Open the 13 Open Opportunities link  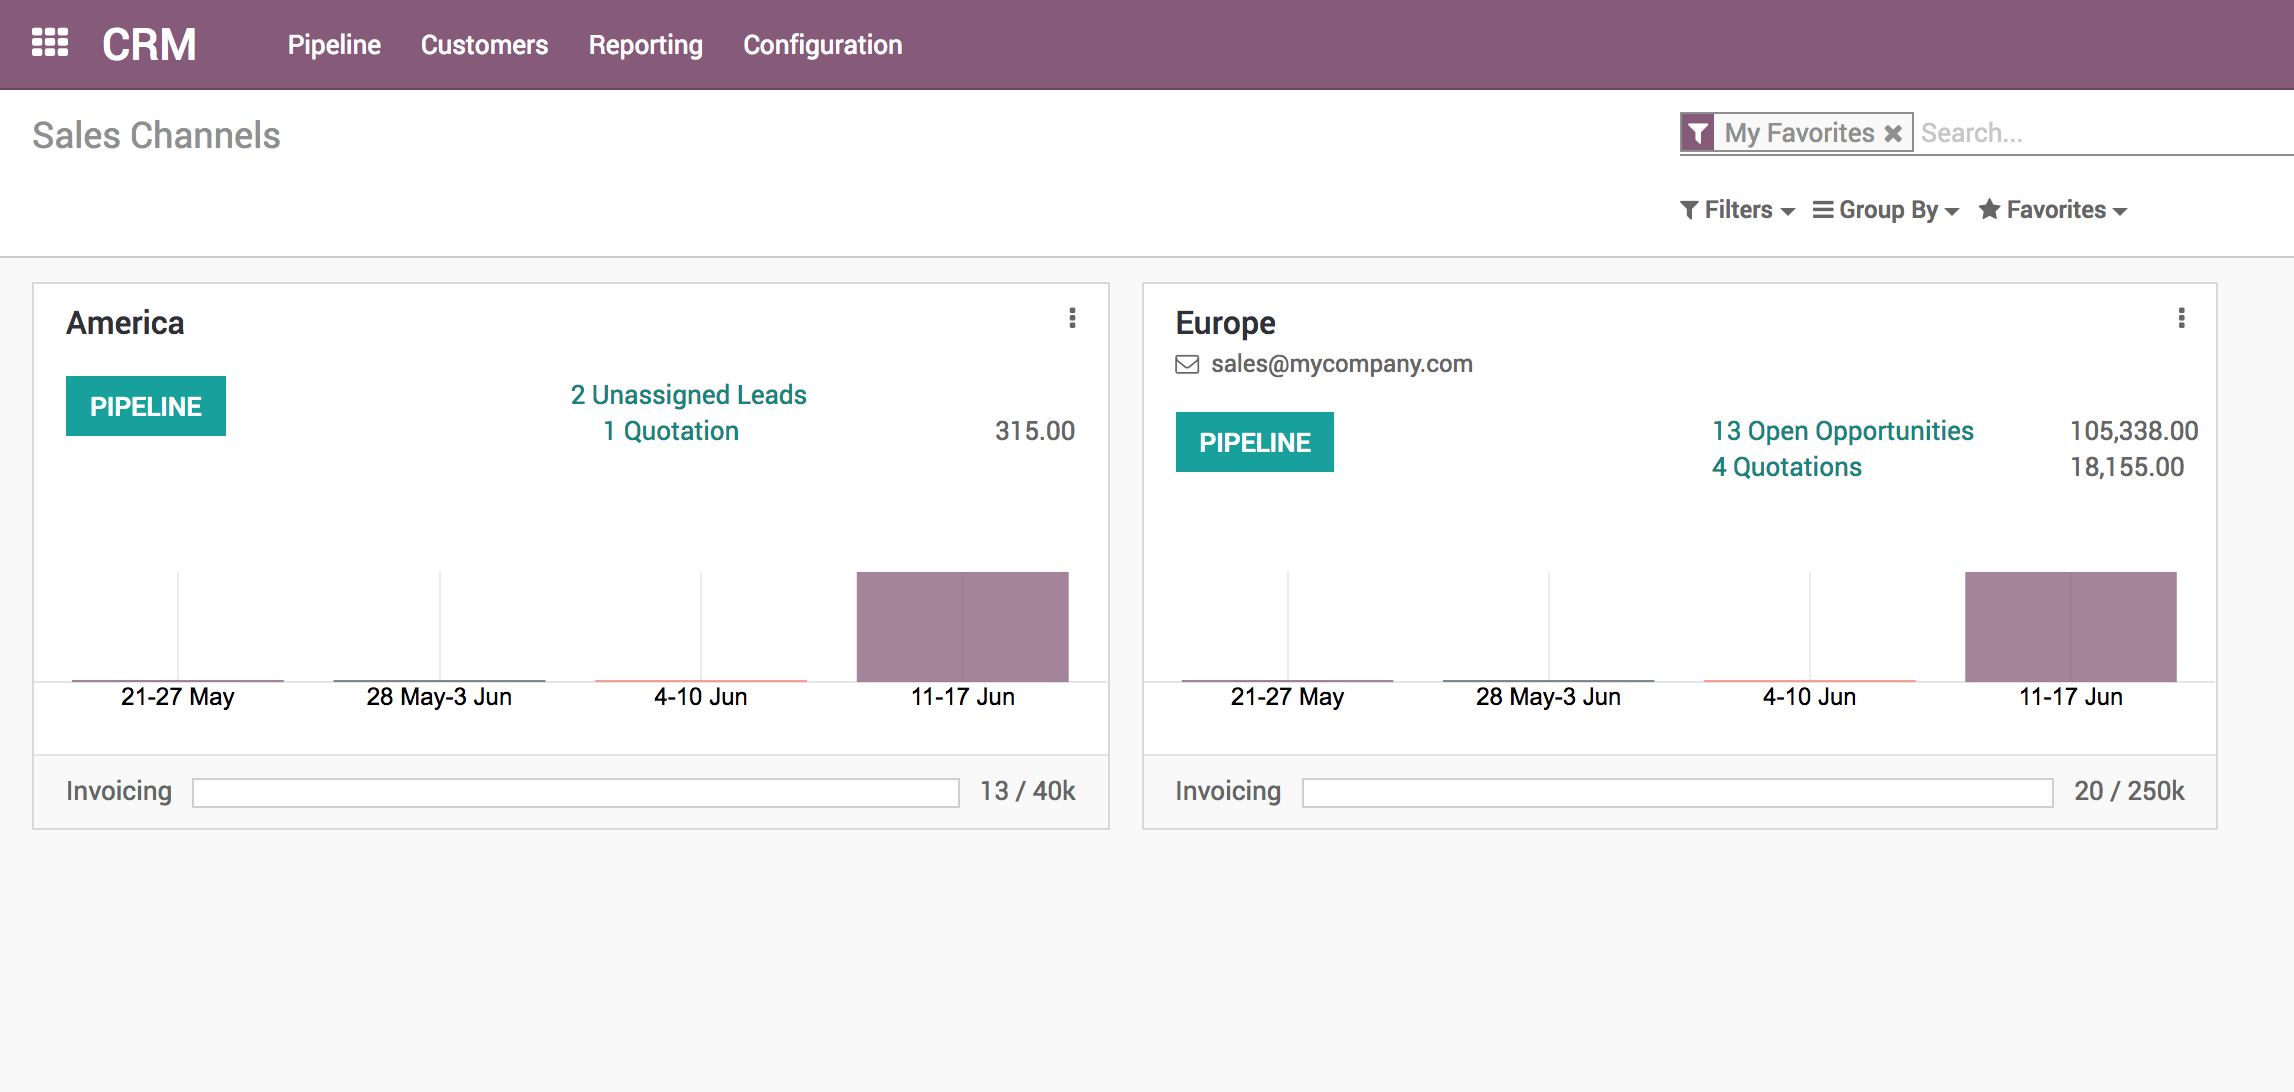[1843, 431]
